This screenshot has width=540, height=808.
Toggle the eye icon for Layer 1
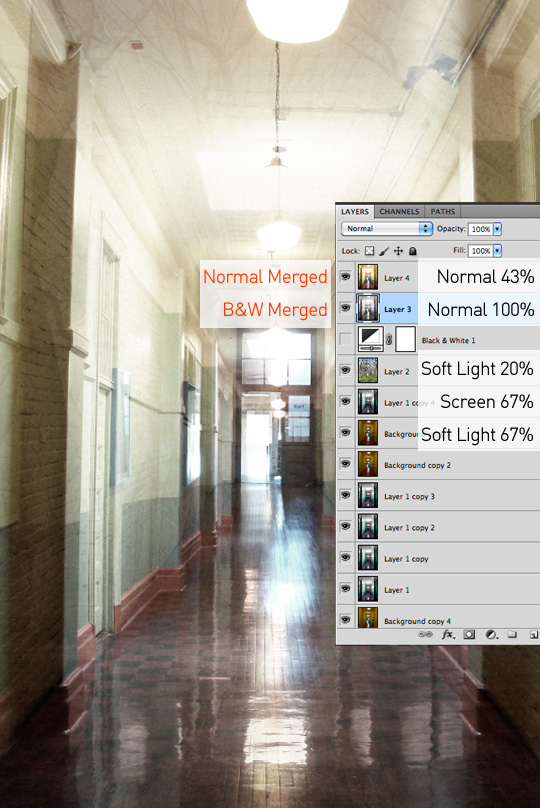(345, 588)
